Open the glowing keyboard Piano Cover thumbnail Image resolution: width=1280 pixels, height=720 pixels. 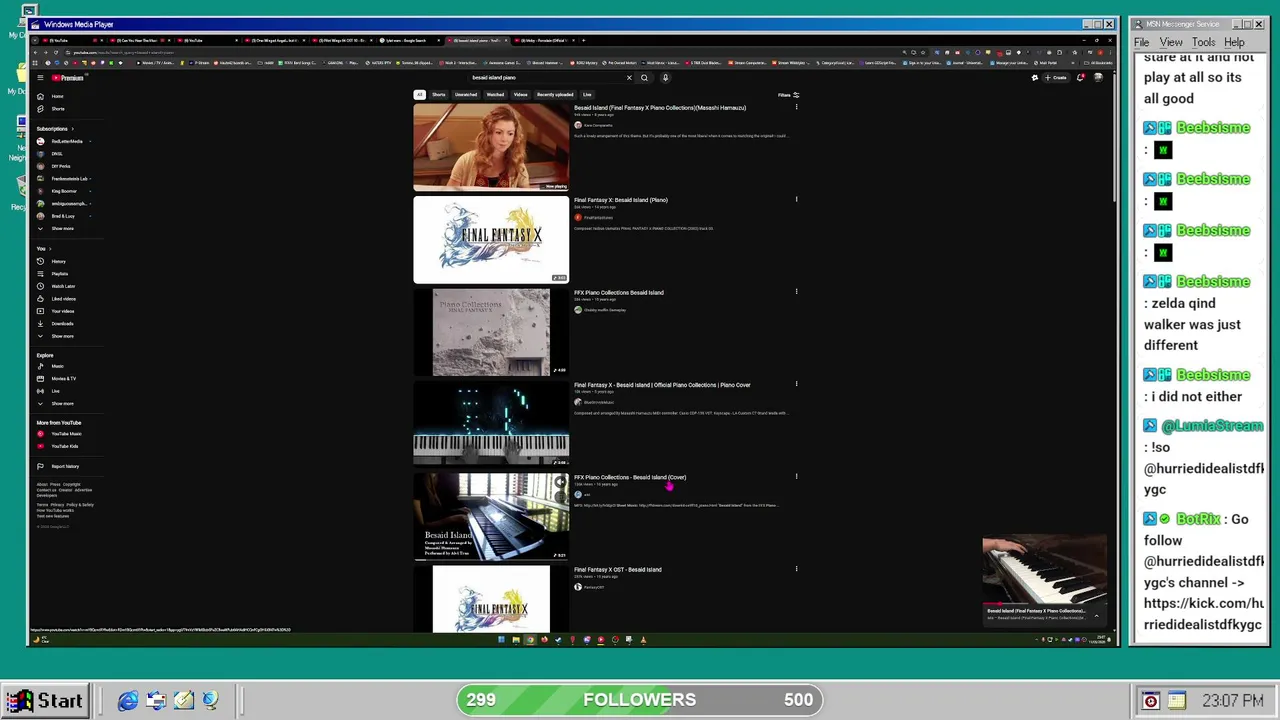(x=491, y=424)
